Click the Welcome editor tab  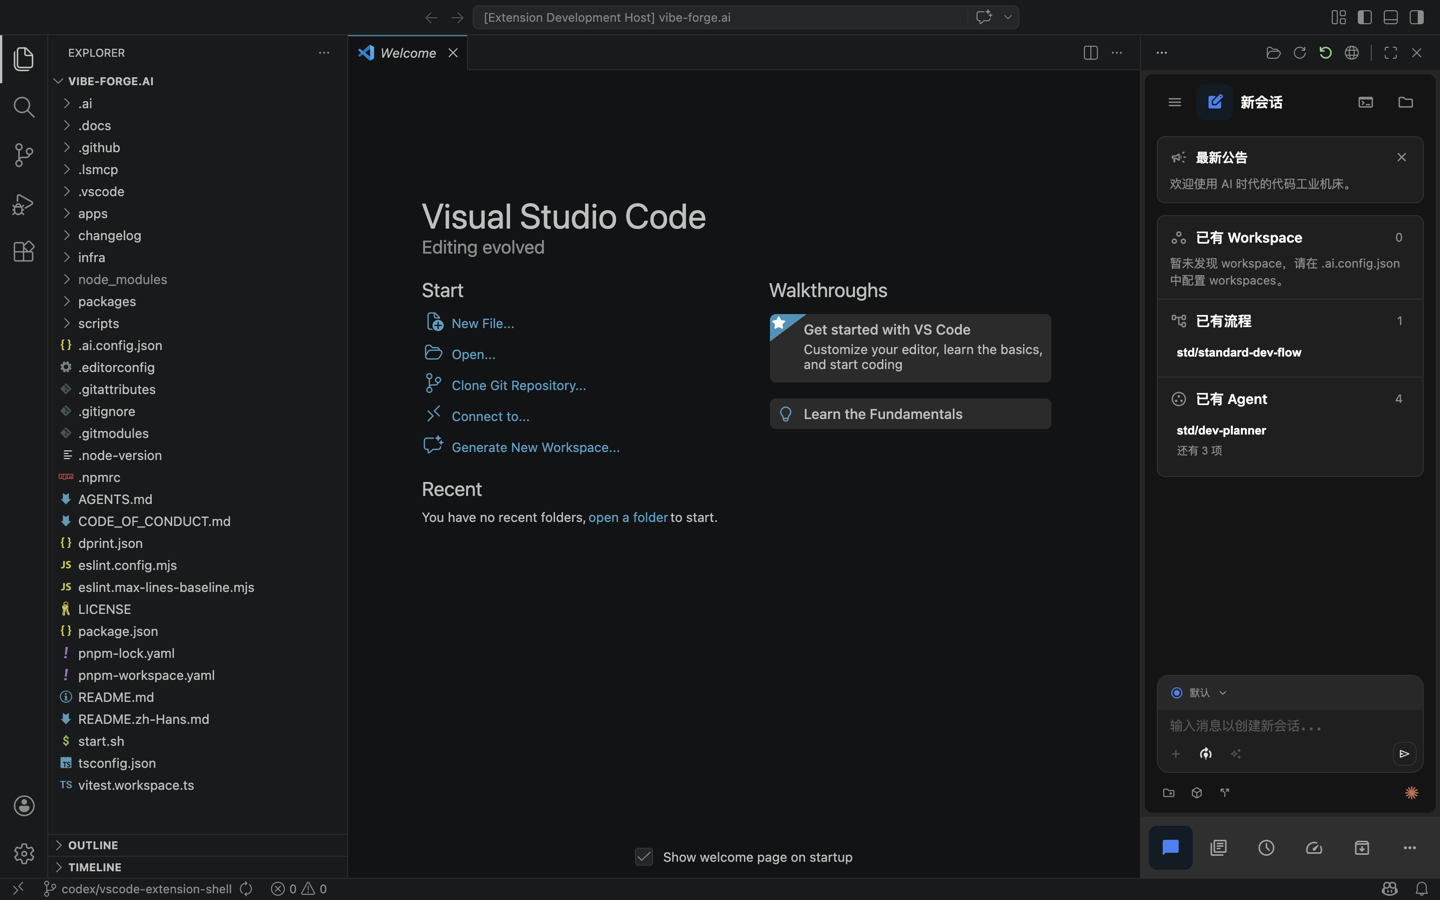[x=408, y=53]
